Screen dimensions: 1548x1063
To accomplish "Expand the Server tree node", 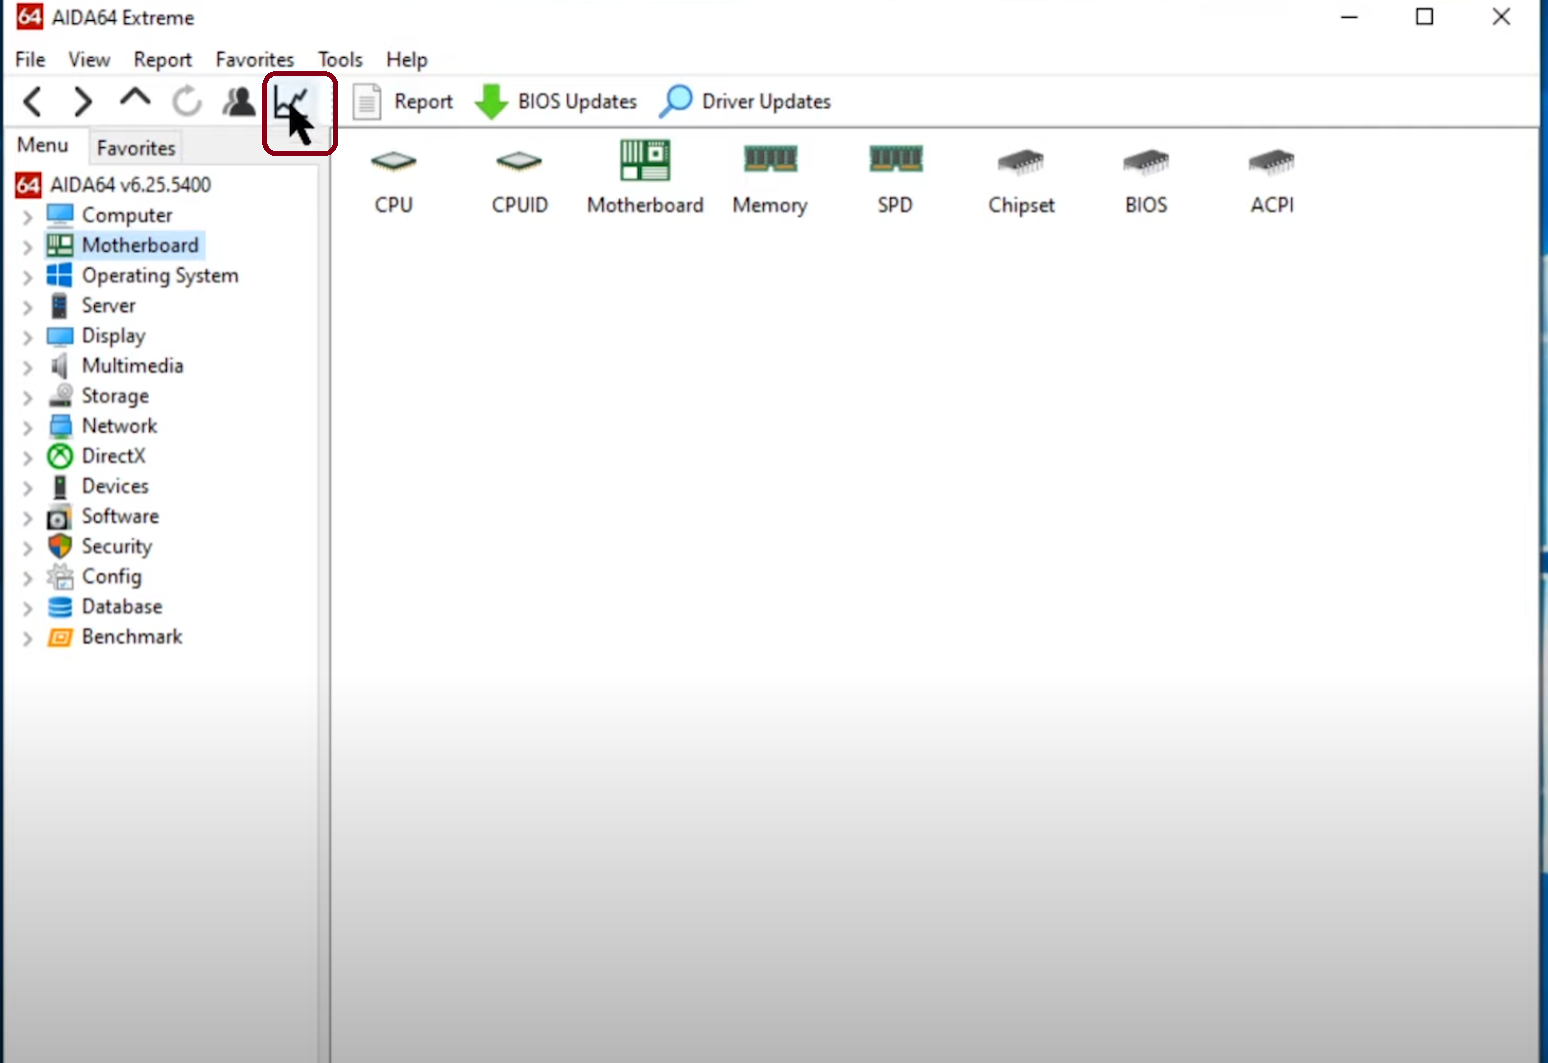I will 27,307.
